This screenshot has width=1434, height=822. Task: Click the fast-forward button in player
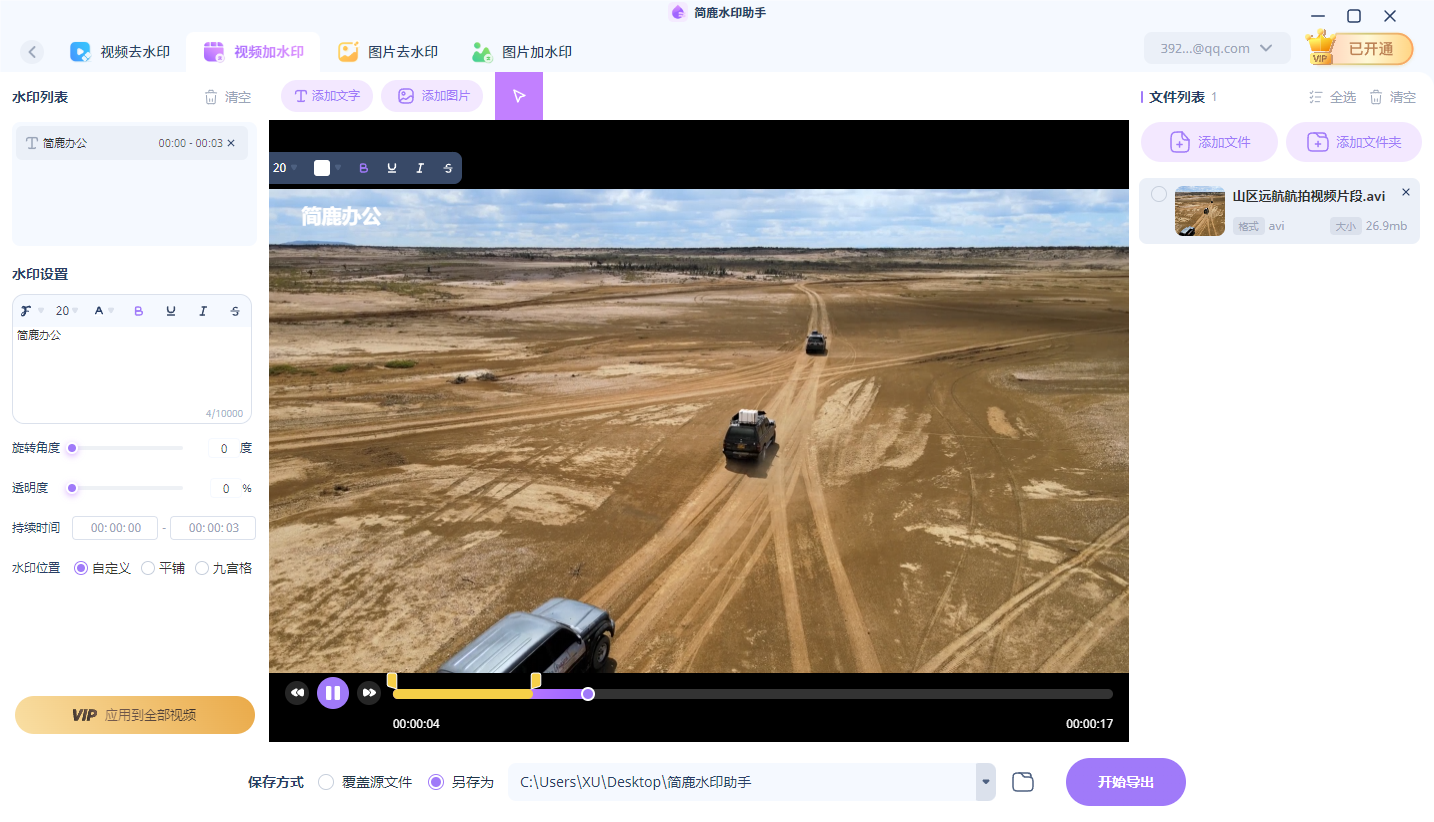[x=369, y=693]
